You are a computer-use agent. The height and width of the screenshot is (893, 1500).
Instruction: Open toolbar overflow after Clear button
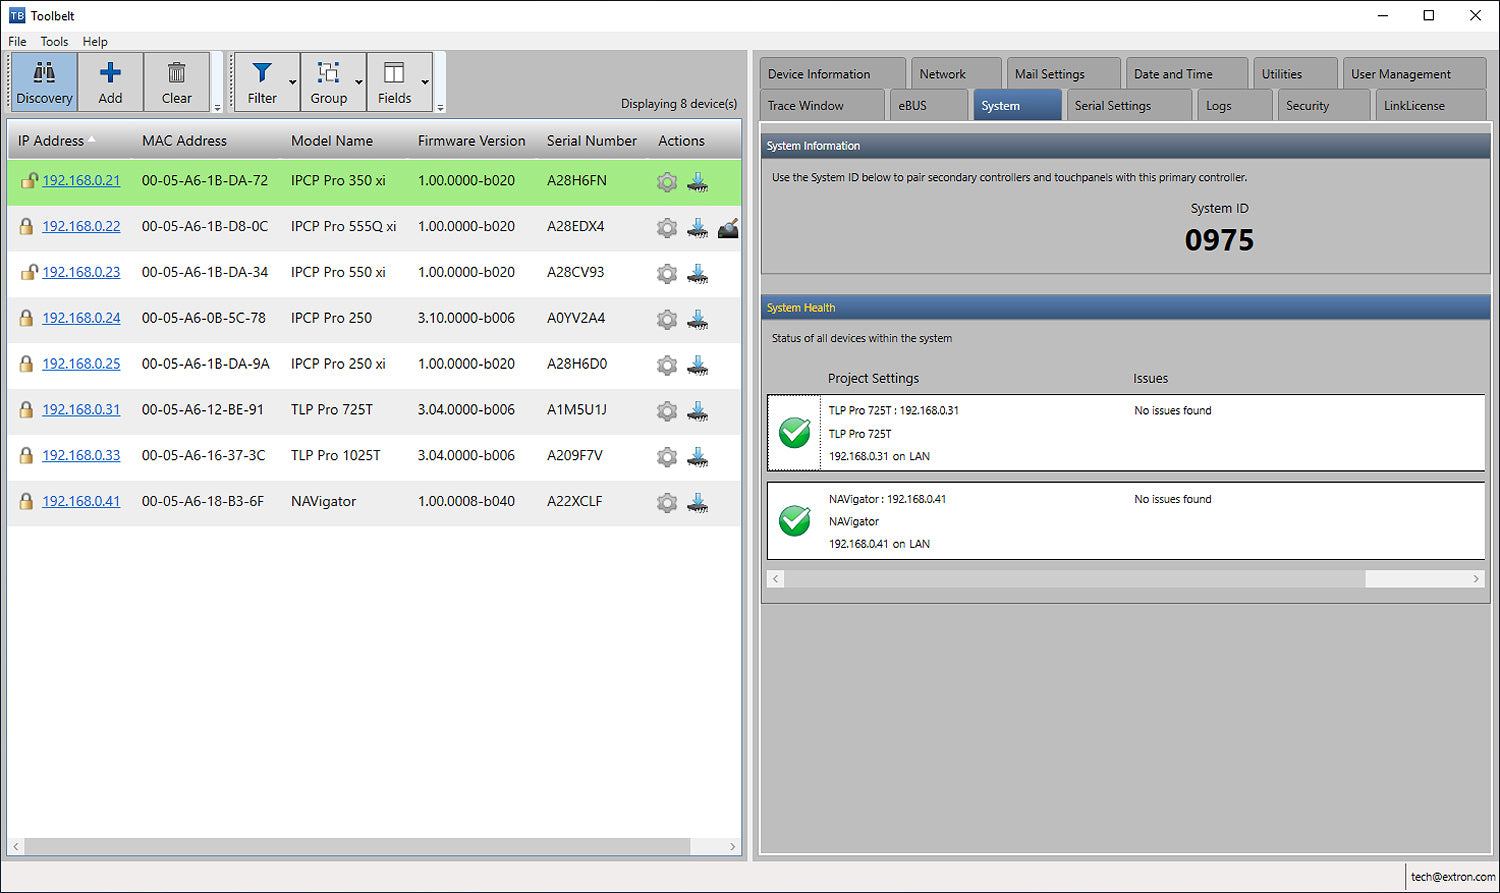[x=217, y=106]
